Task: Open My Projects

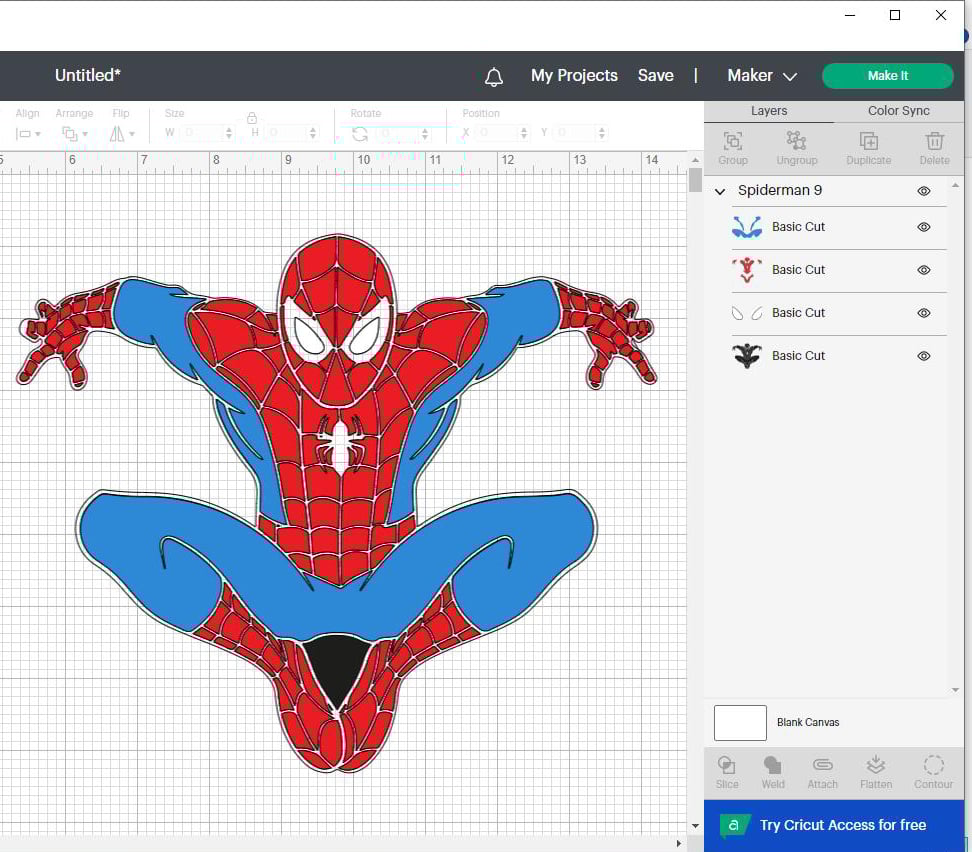Action: click(x=574, y=76)
